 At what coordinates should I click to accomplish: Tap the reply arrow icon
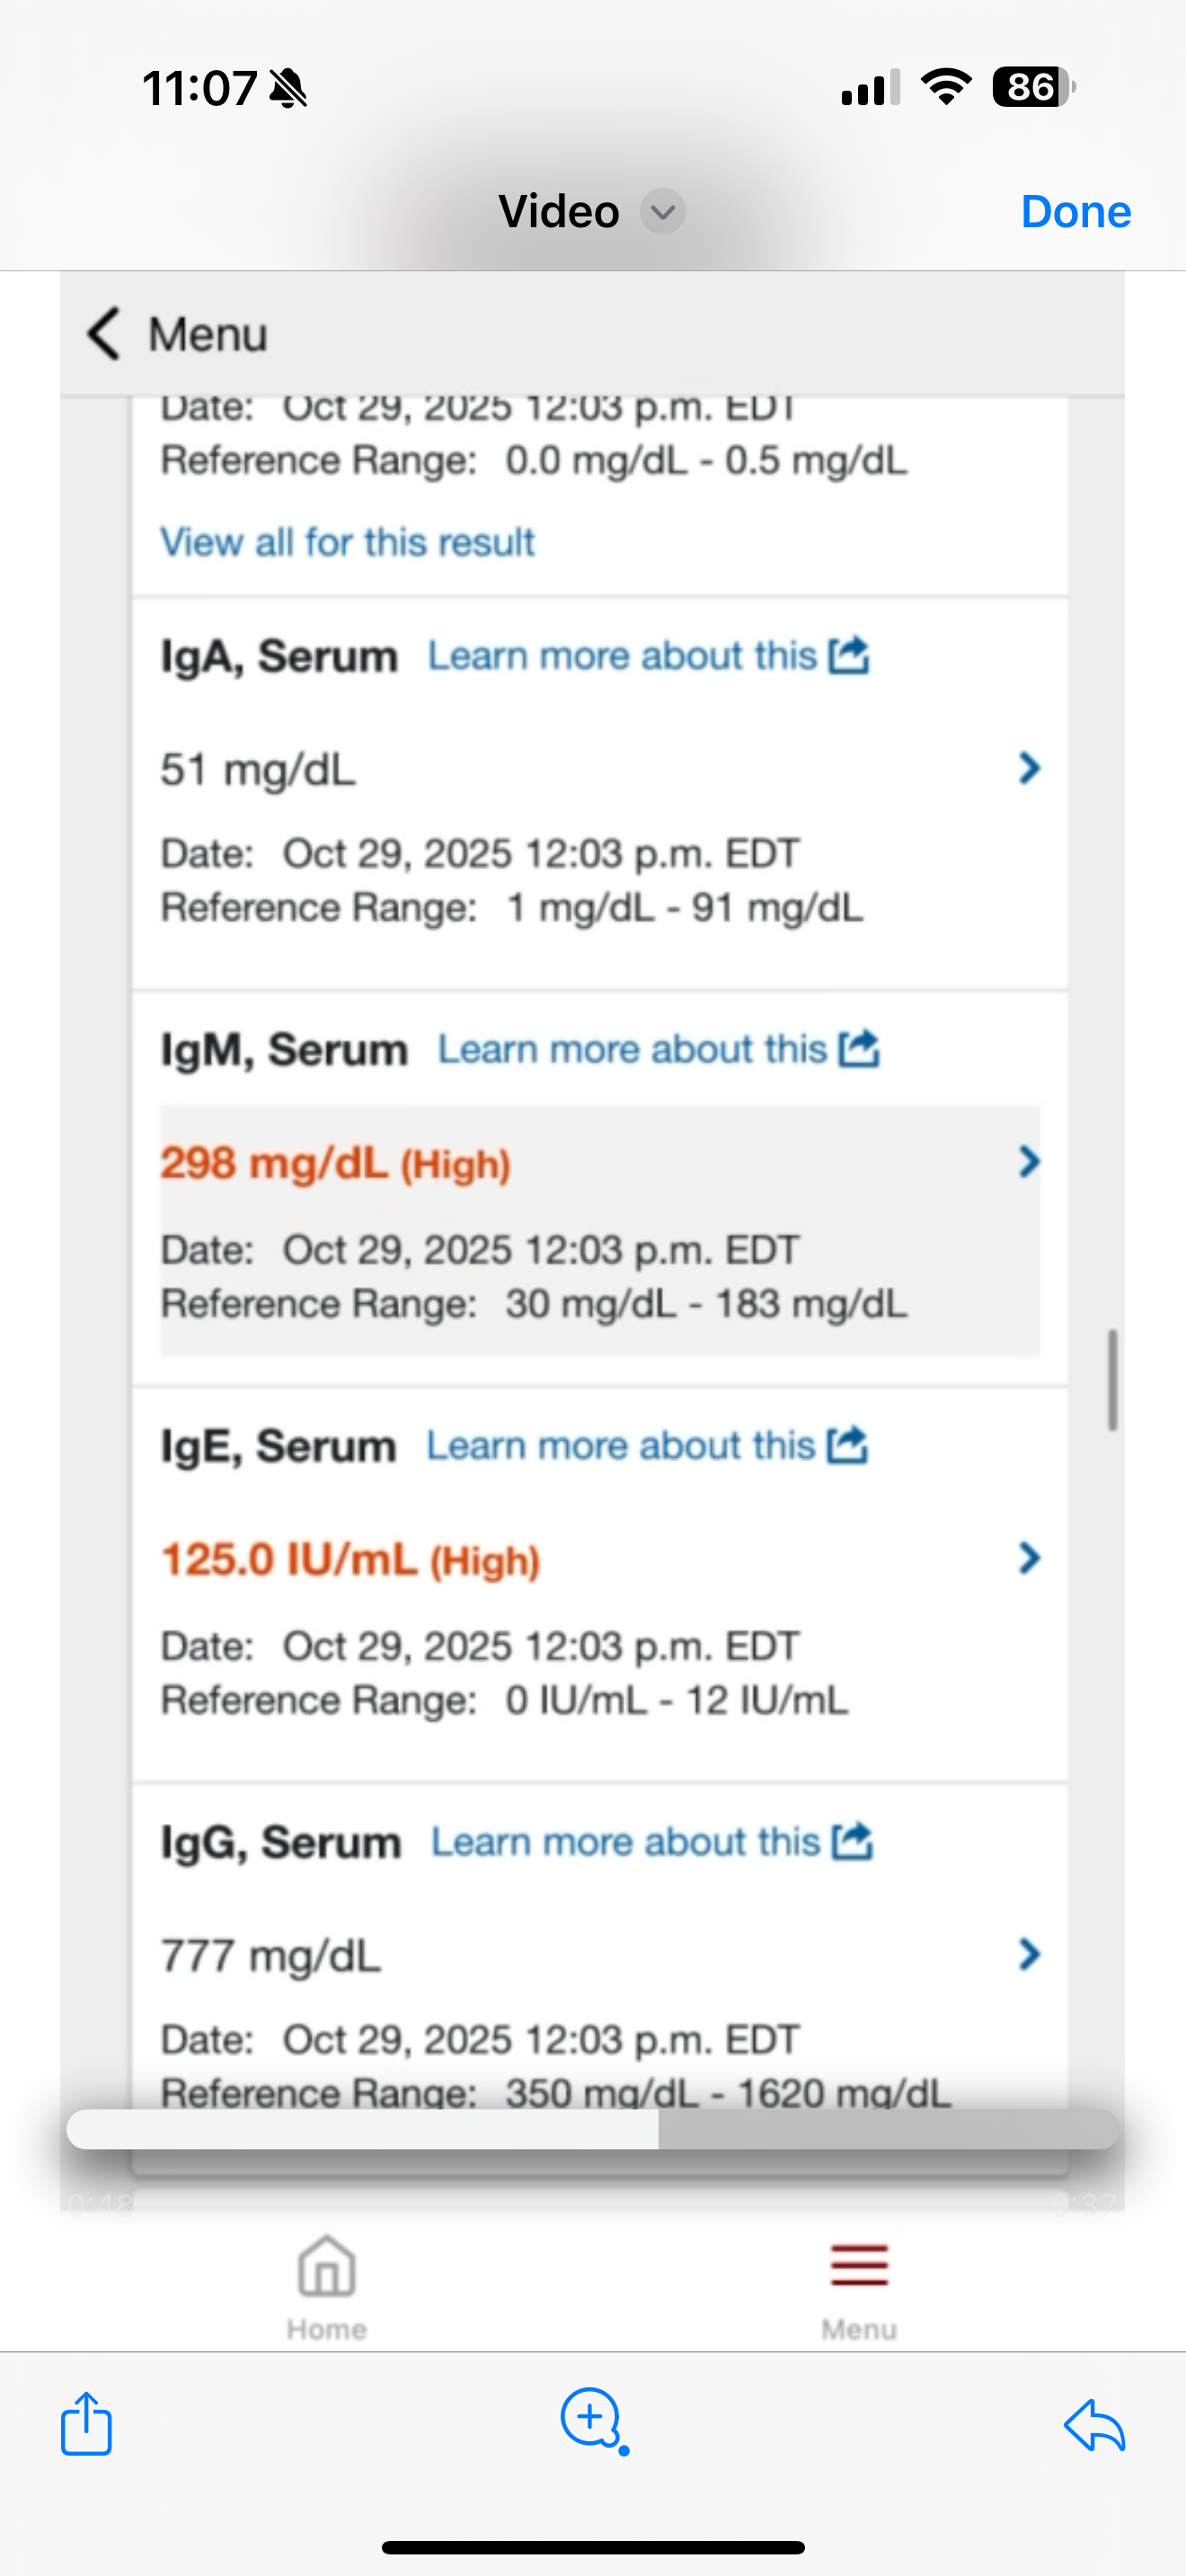tap(1094, 2424)
